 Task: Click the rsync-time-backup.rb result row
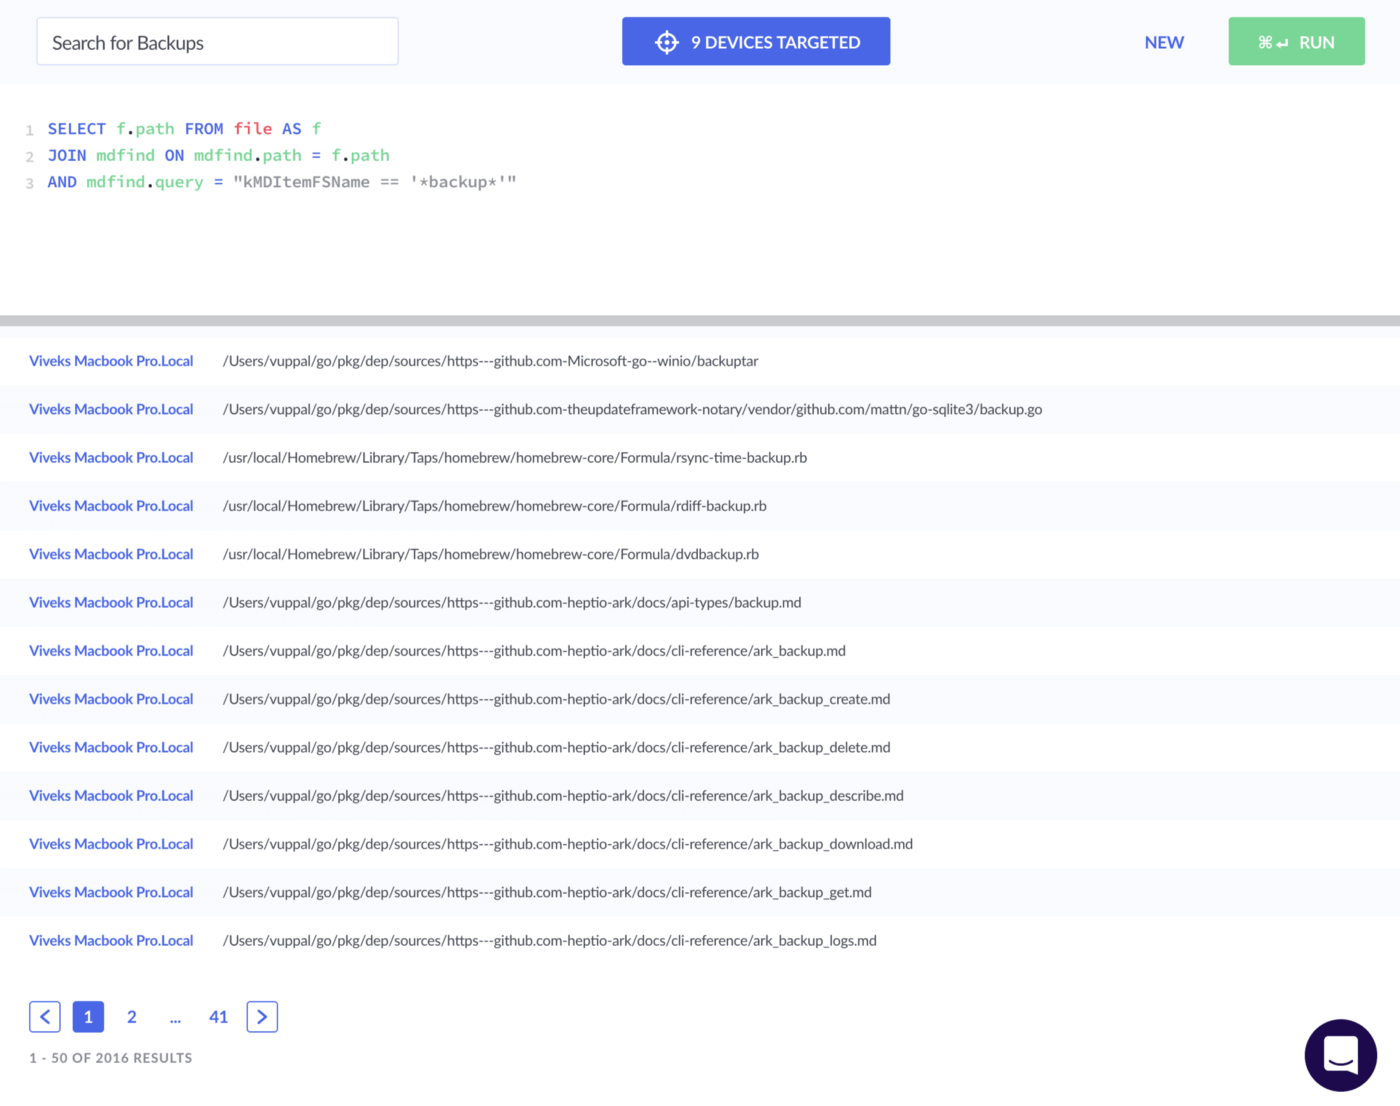515,457
